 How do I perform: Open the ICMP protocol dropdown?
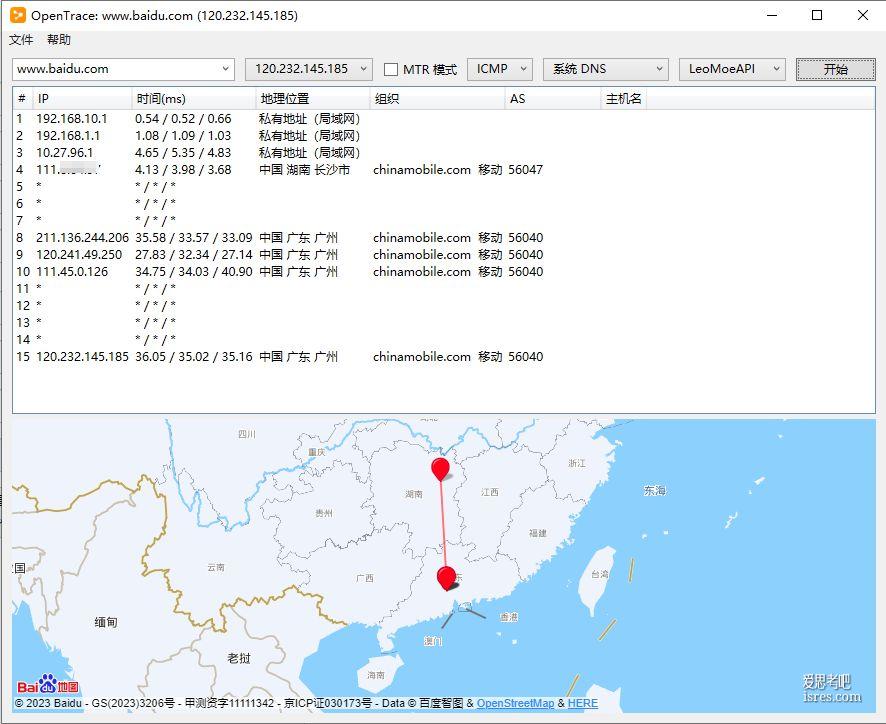[x=500, y=69]
